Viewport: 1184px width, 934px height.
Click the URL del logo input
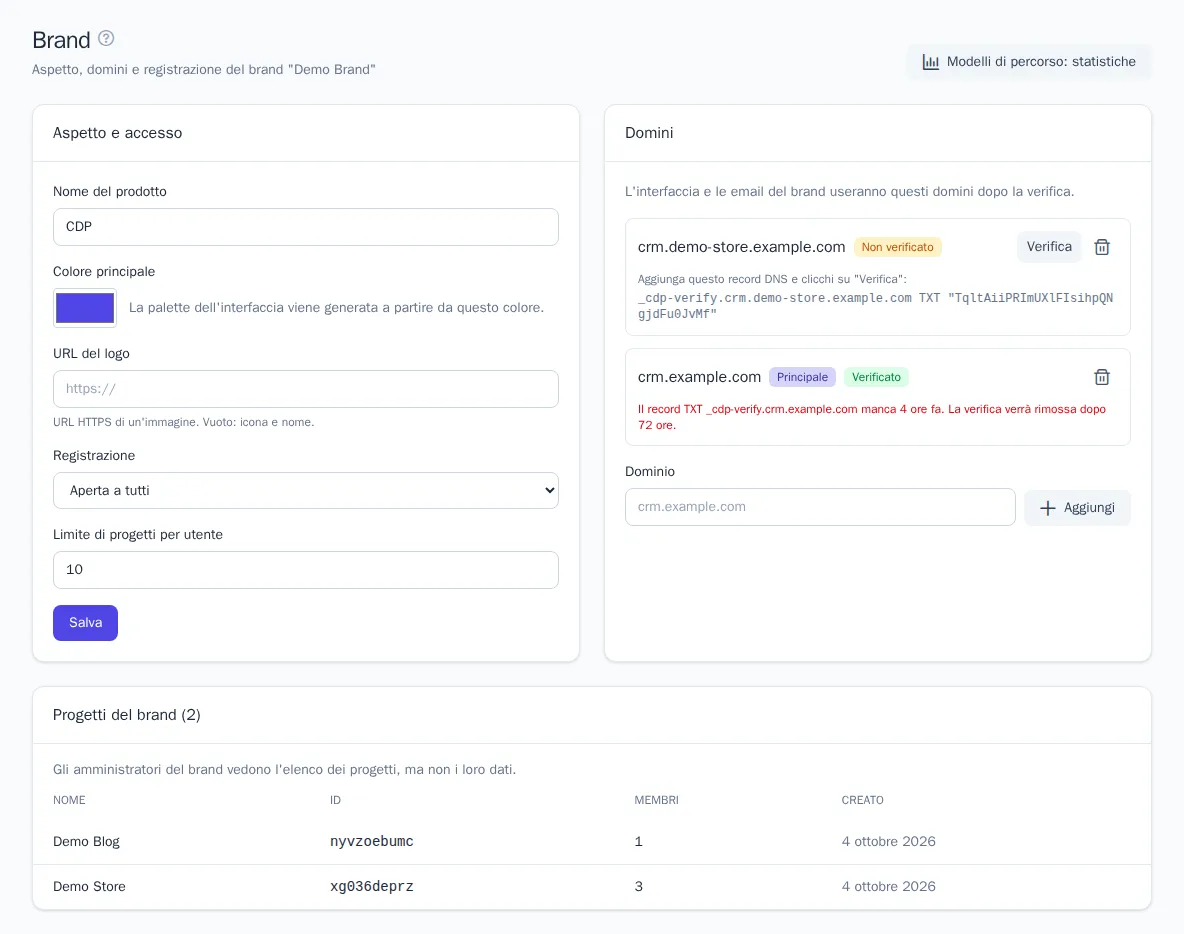click(306, 389)
